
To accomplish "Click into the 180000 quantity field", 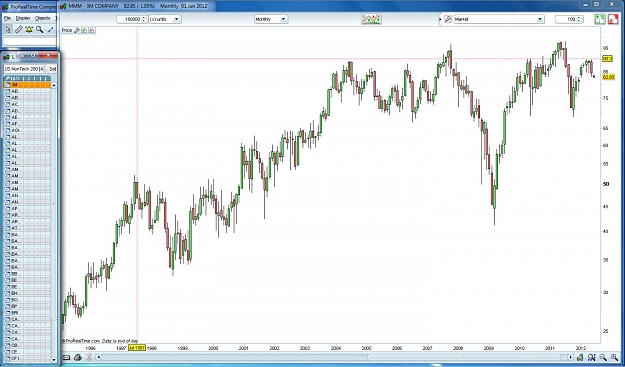I will [x=129, y=19].
